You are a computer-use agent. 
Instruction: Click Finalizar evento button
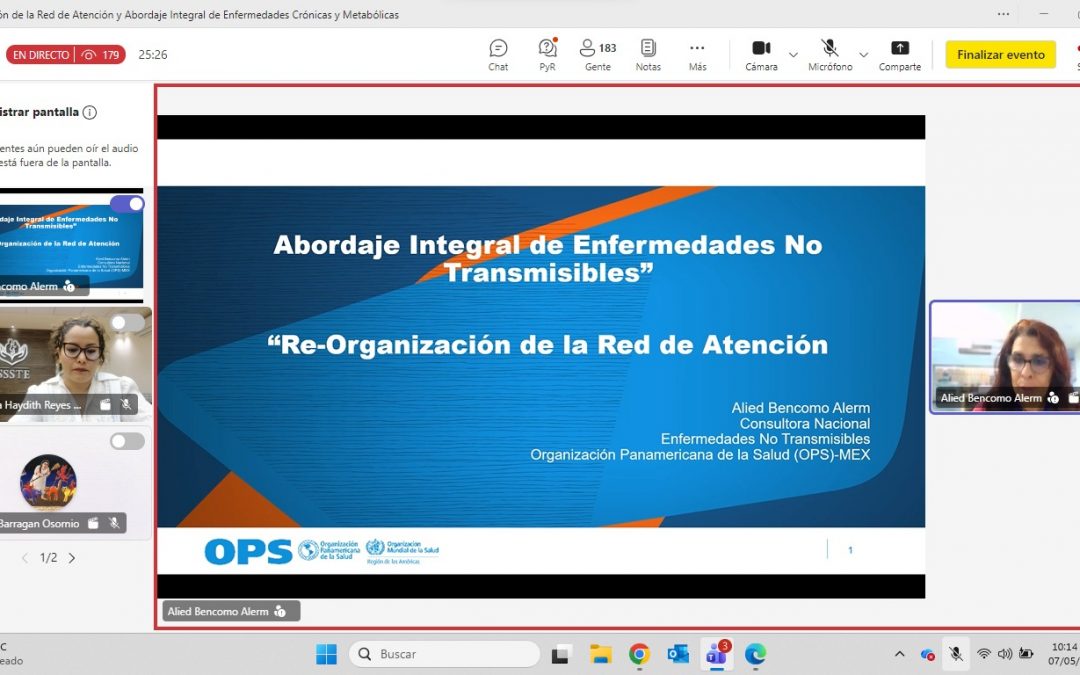tap(1000, 54)
